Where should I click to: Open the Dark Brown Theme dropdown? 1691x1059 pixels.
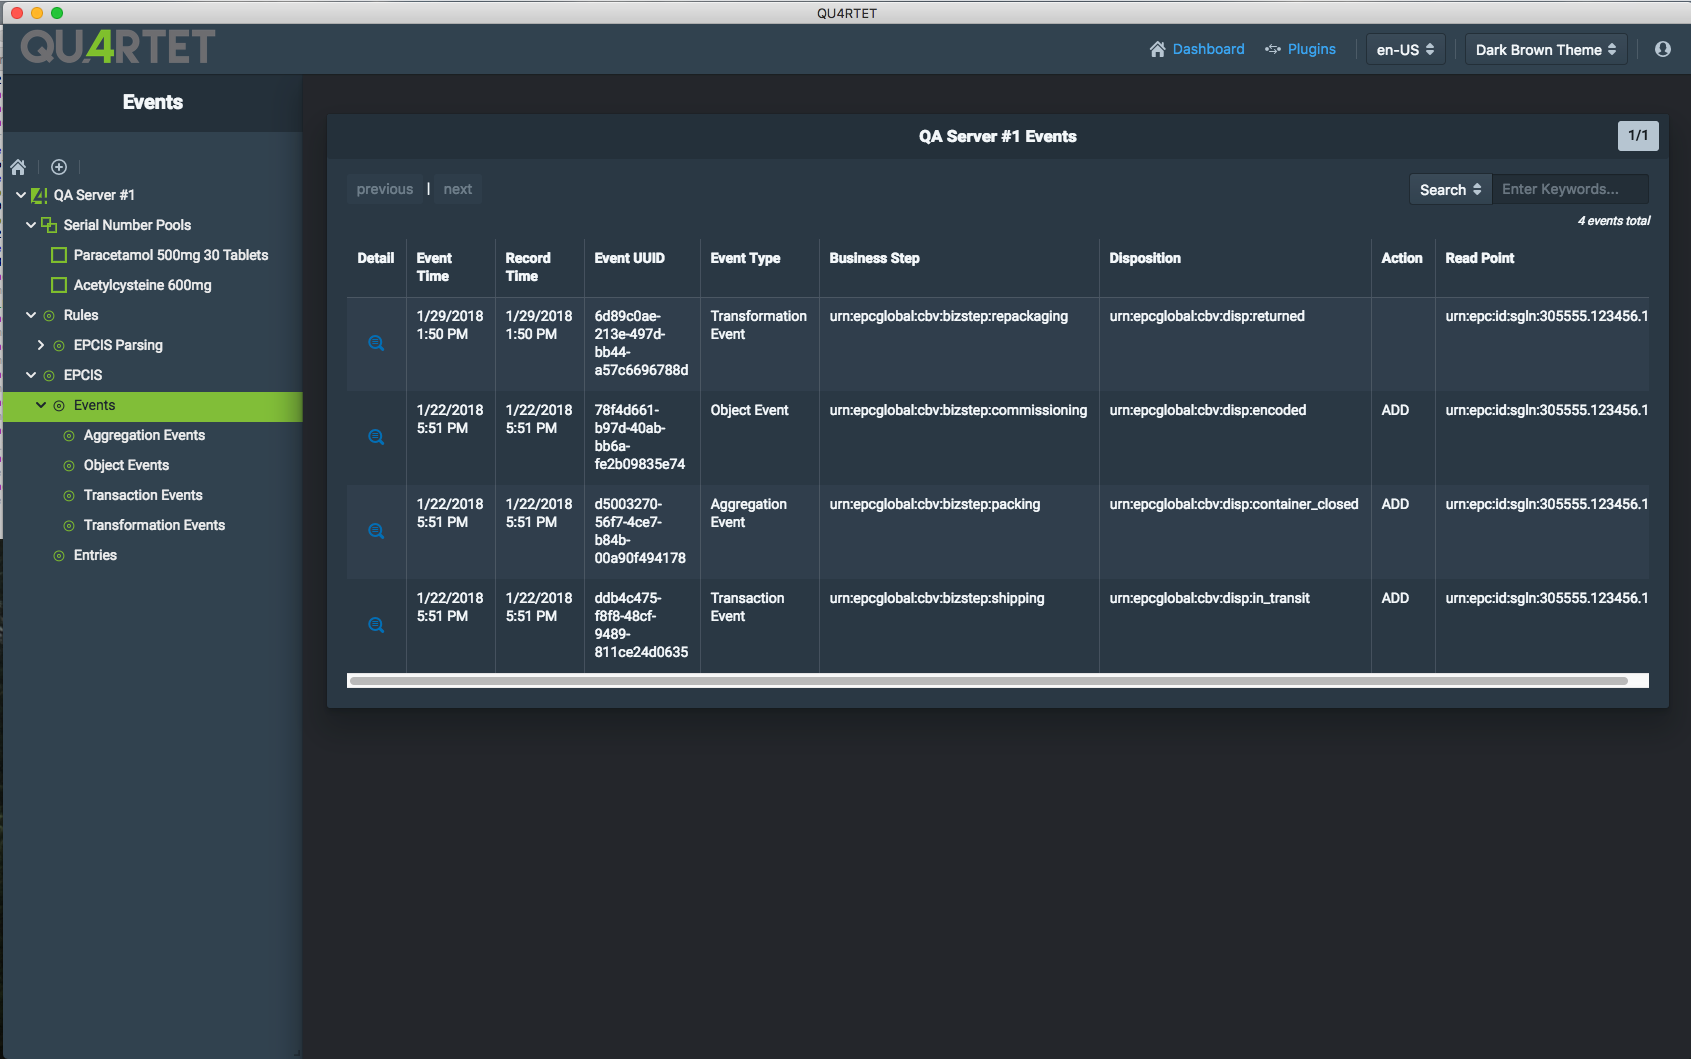tap(1546, 49)
